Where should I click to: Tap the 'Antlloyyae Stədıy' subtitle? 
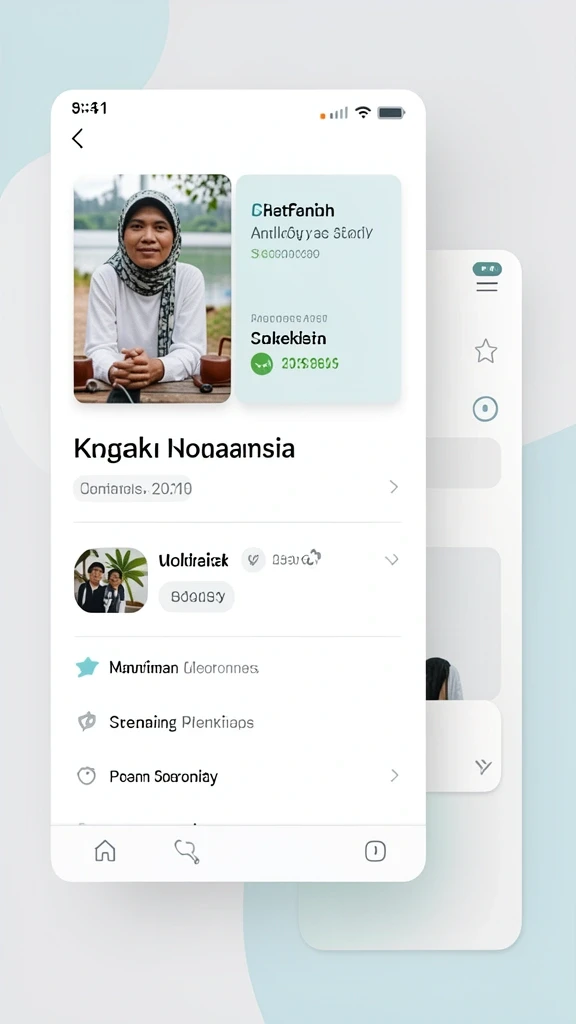pos(312,233)
